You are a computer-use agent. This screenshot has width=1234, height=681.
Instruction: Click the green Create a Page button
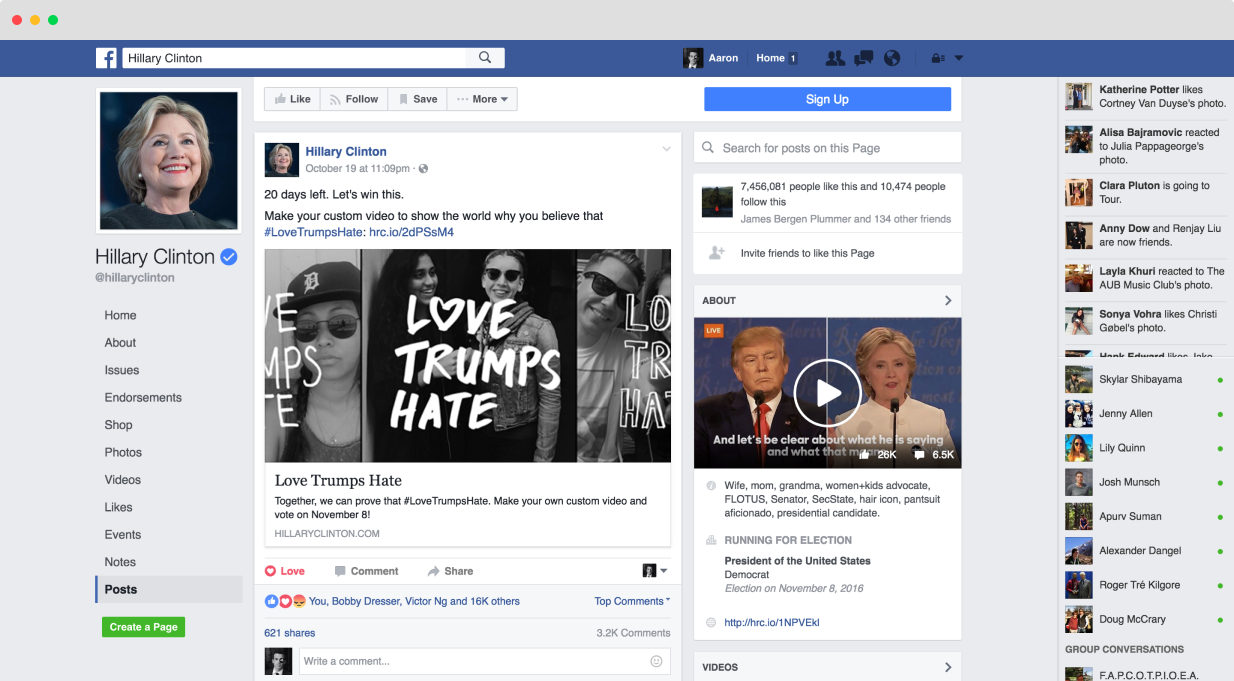click(x=143, y=627)
